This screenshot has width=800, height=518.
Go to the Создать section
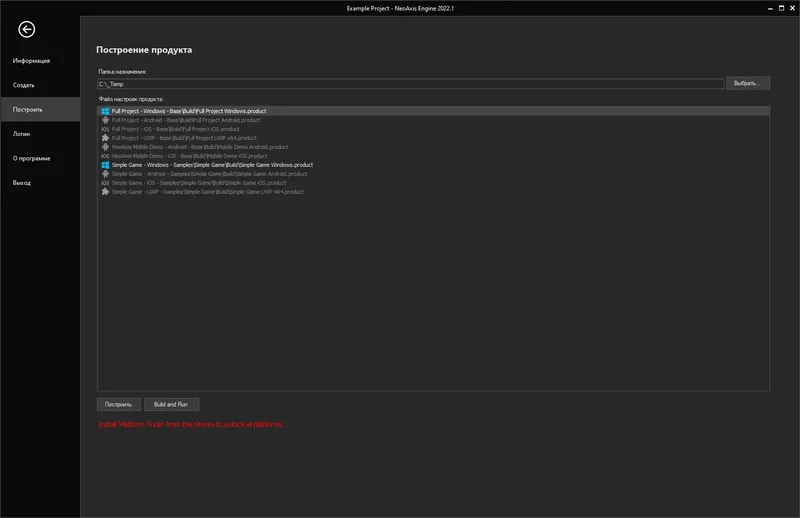coord(24,85)
